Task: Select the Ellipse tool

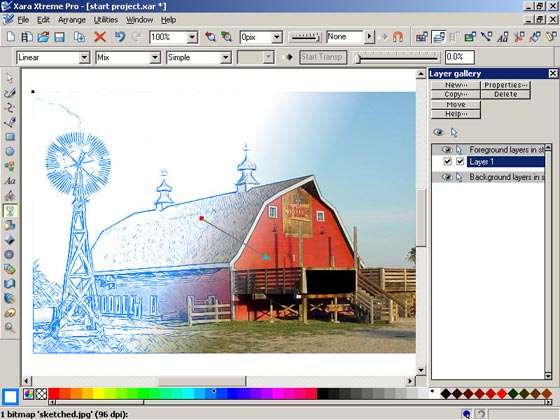Action: [x=10, y=151]
